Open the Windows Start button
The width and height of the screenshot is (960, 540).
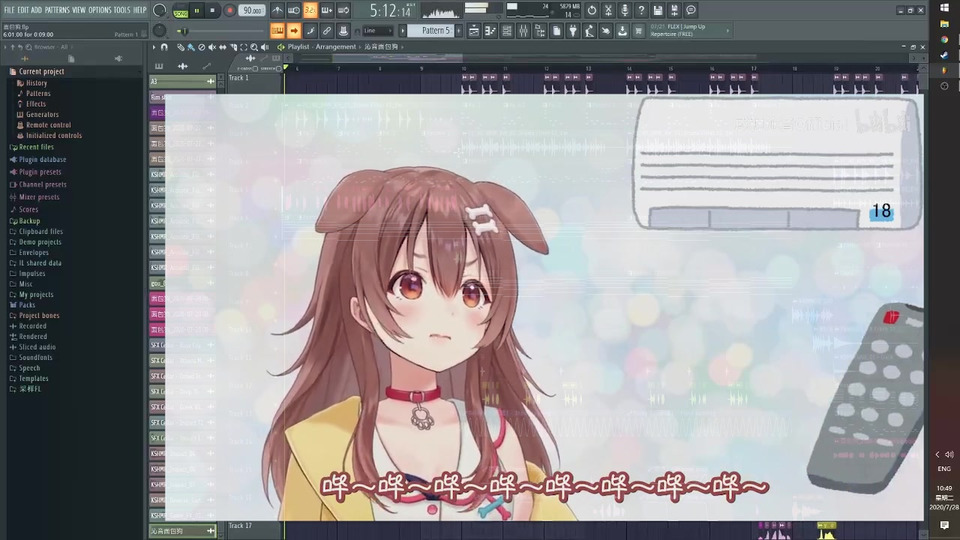(x=944, y=7)
